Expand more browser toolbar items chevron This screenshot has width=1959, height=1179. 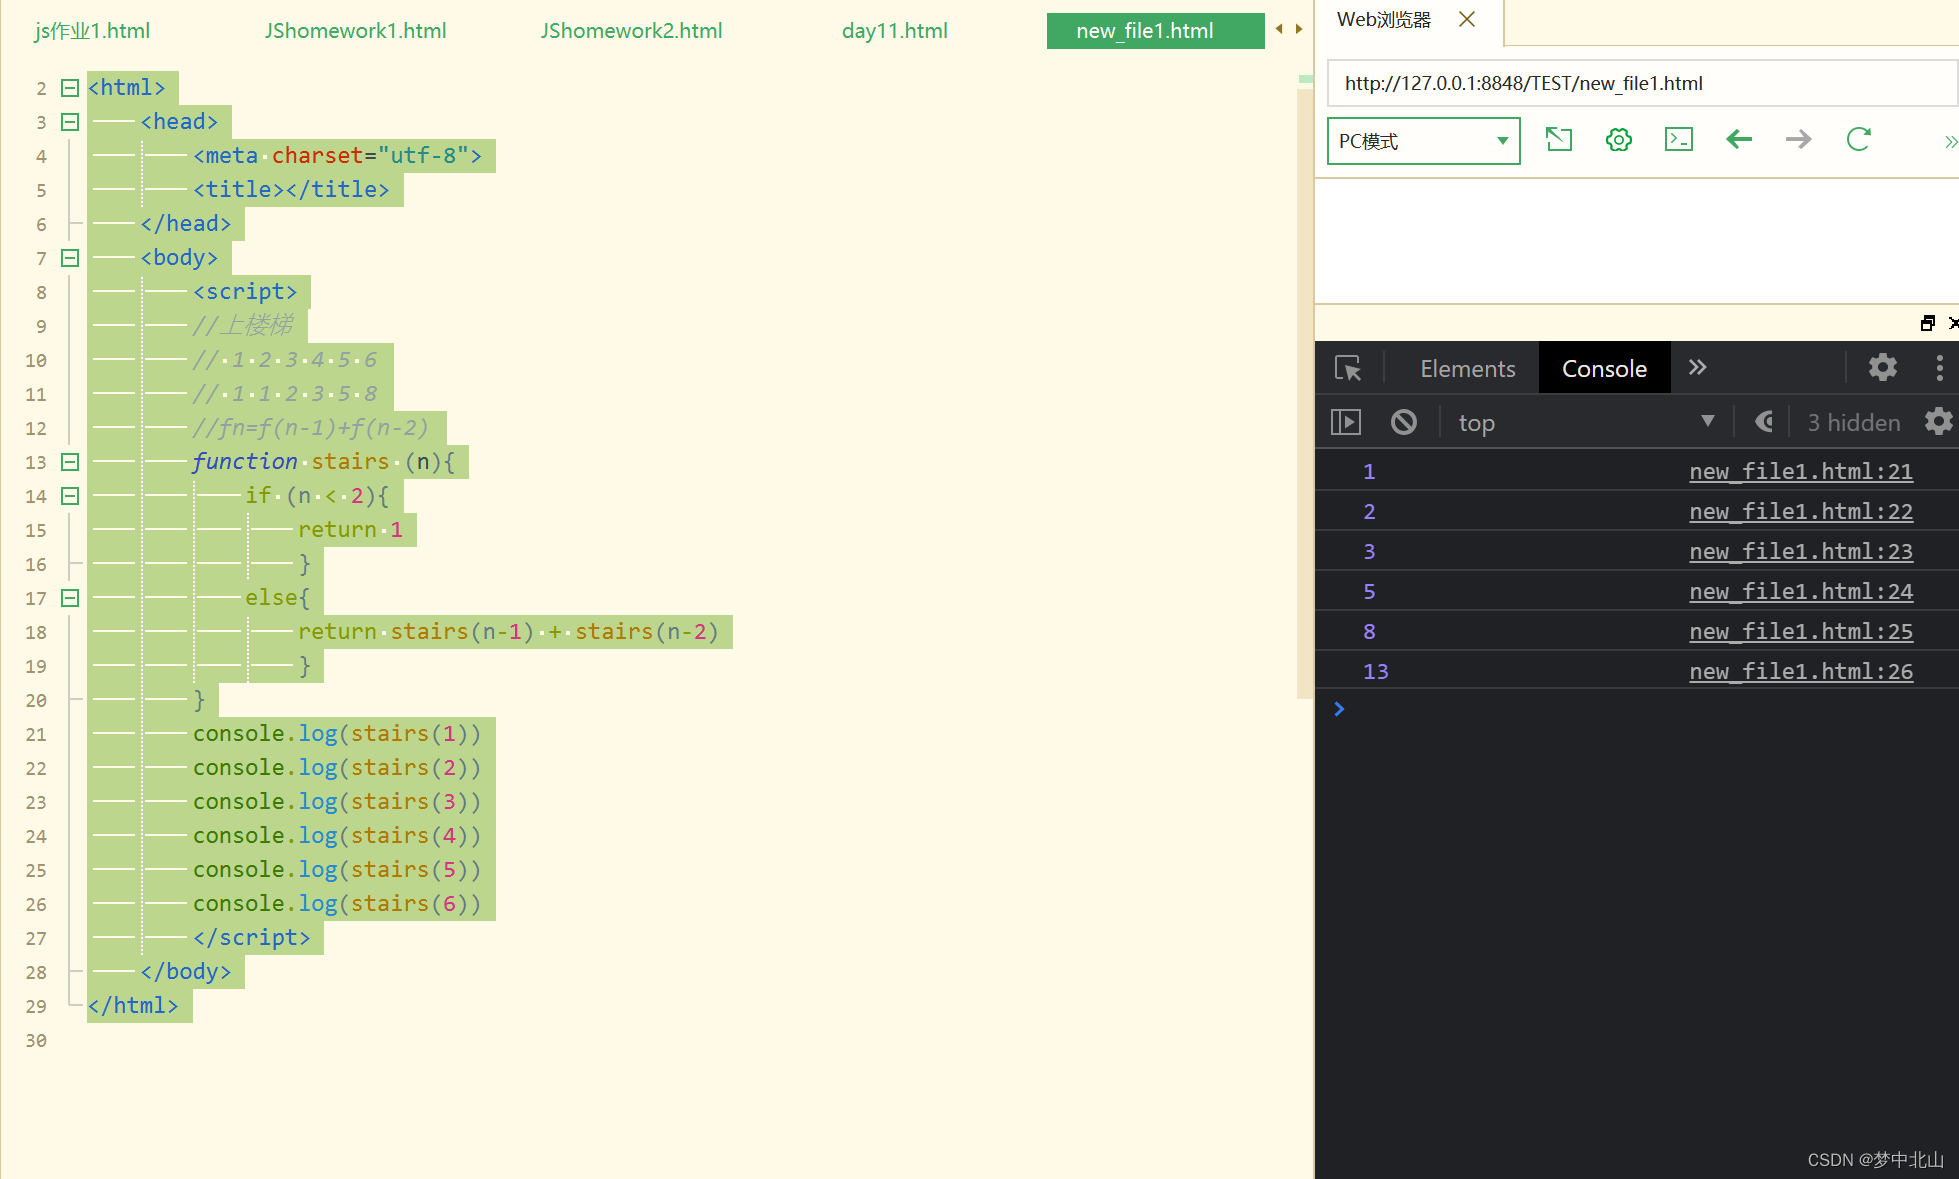tap(1950, 141)
